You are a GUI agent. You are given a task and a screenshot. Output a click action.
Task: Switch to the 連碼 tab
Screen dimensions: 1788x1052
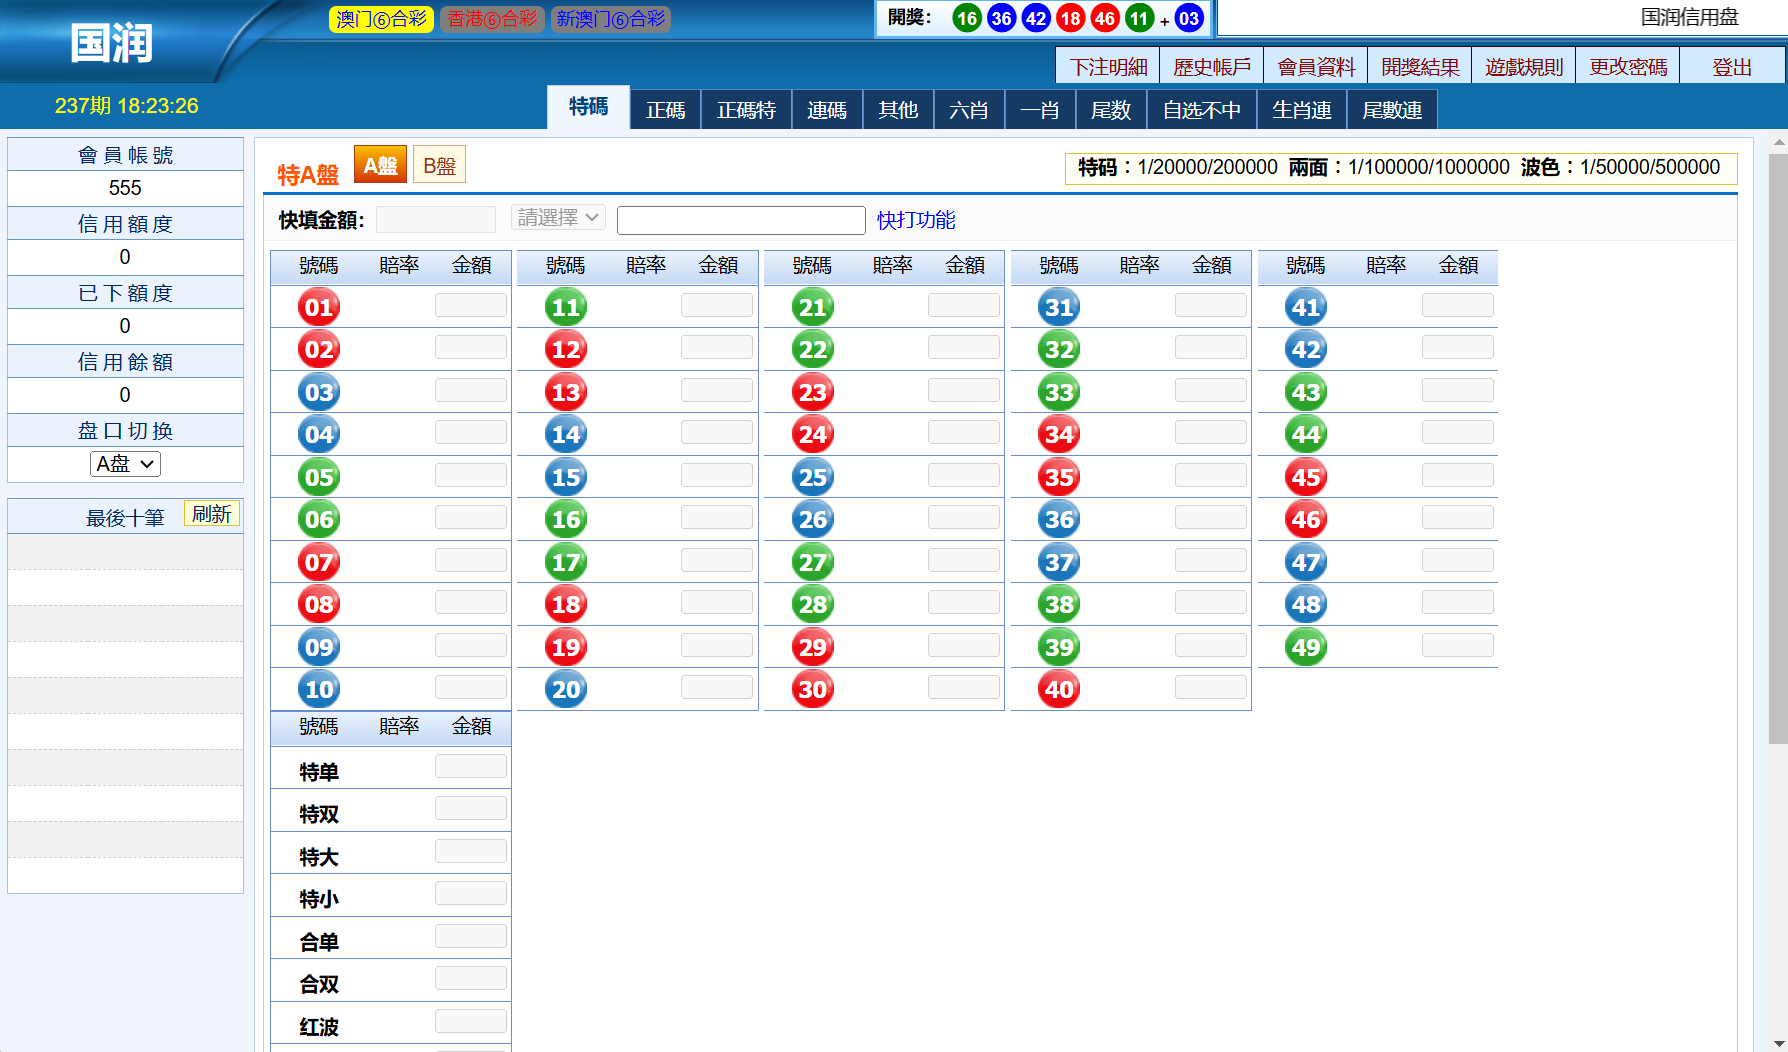pos(826,110)
